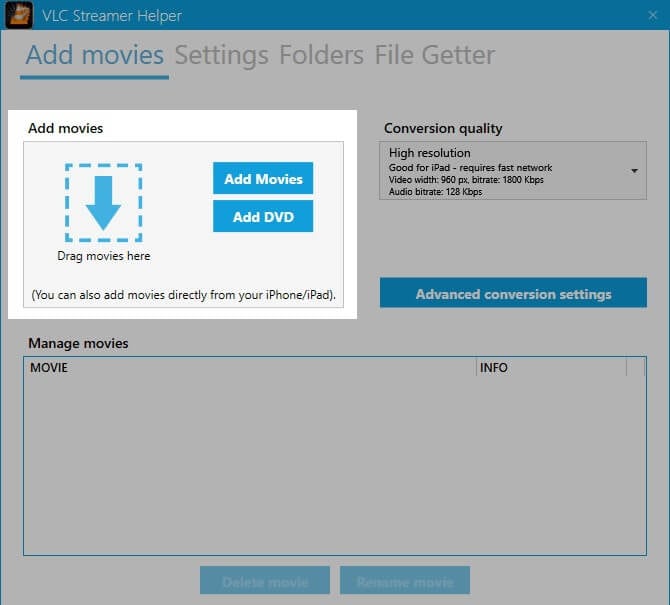Click the VLC Streamer Helper title text
670x605 pixels.
pos(110,16)
